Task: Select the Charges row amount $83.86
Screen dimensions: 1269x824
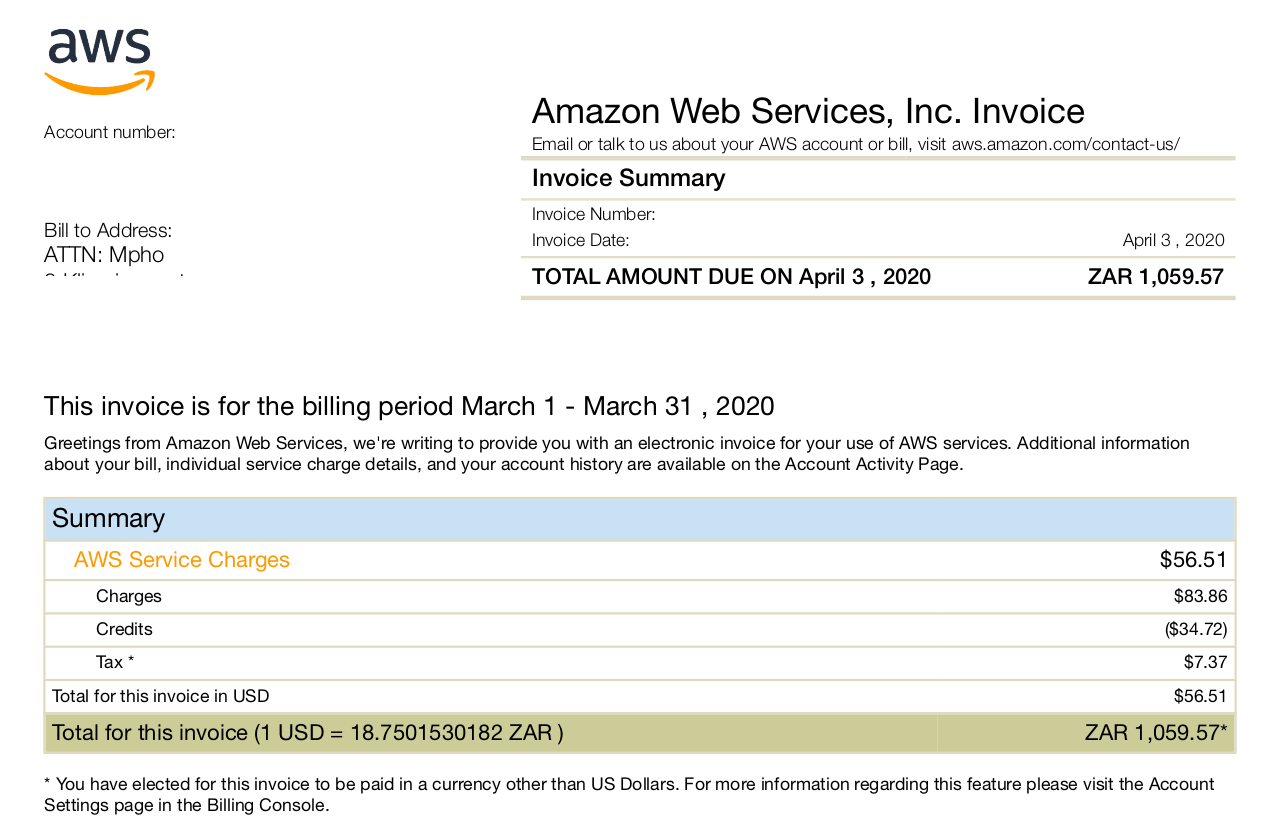Action: (1200, 596)
